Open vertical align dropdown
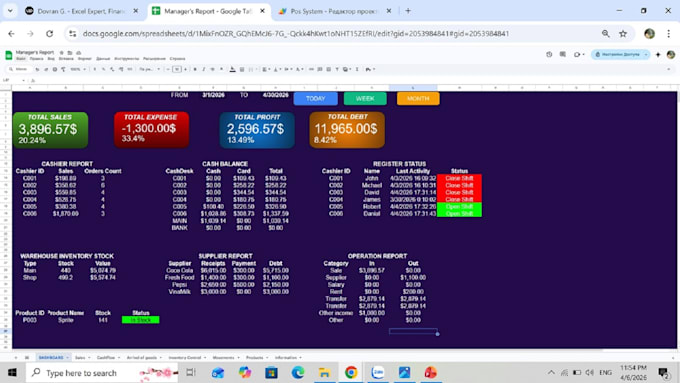The height and width of the screenshot is (383, 680). (x=277, y=69)
